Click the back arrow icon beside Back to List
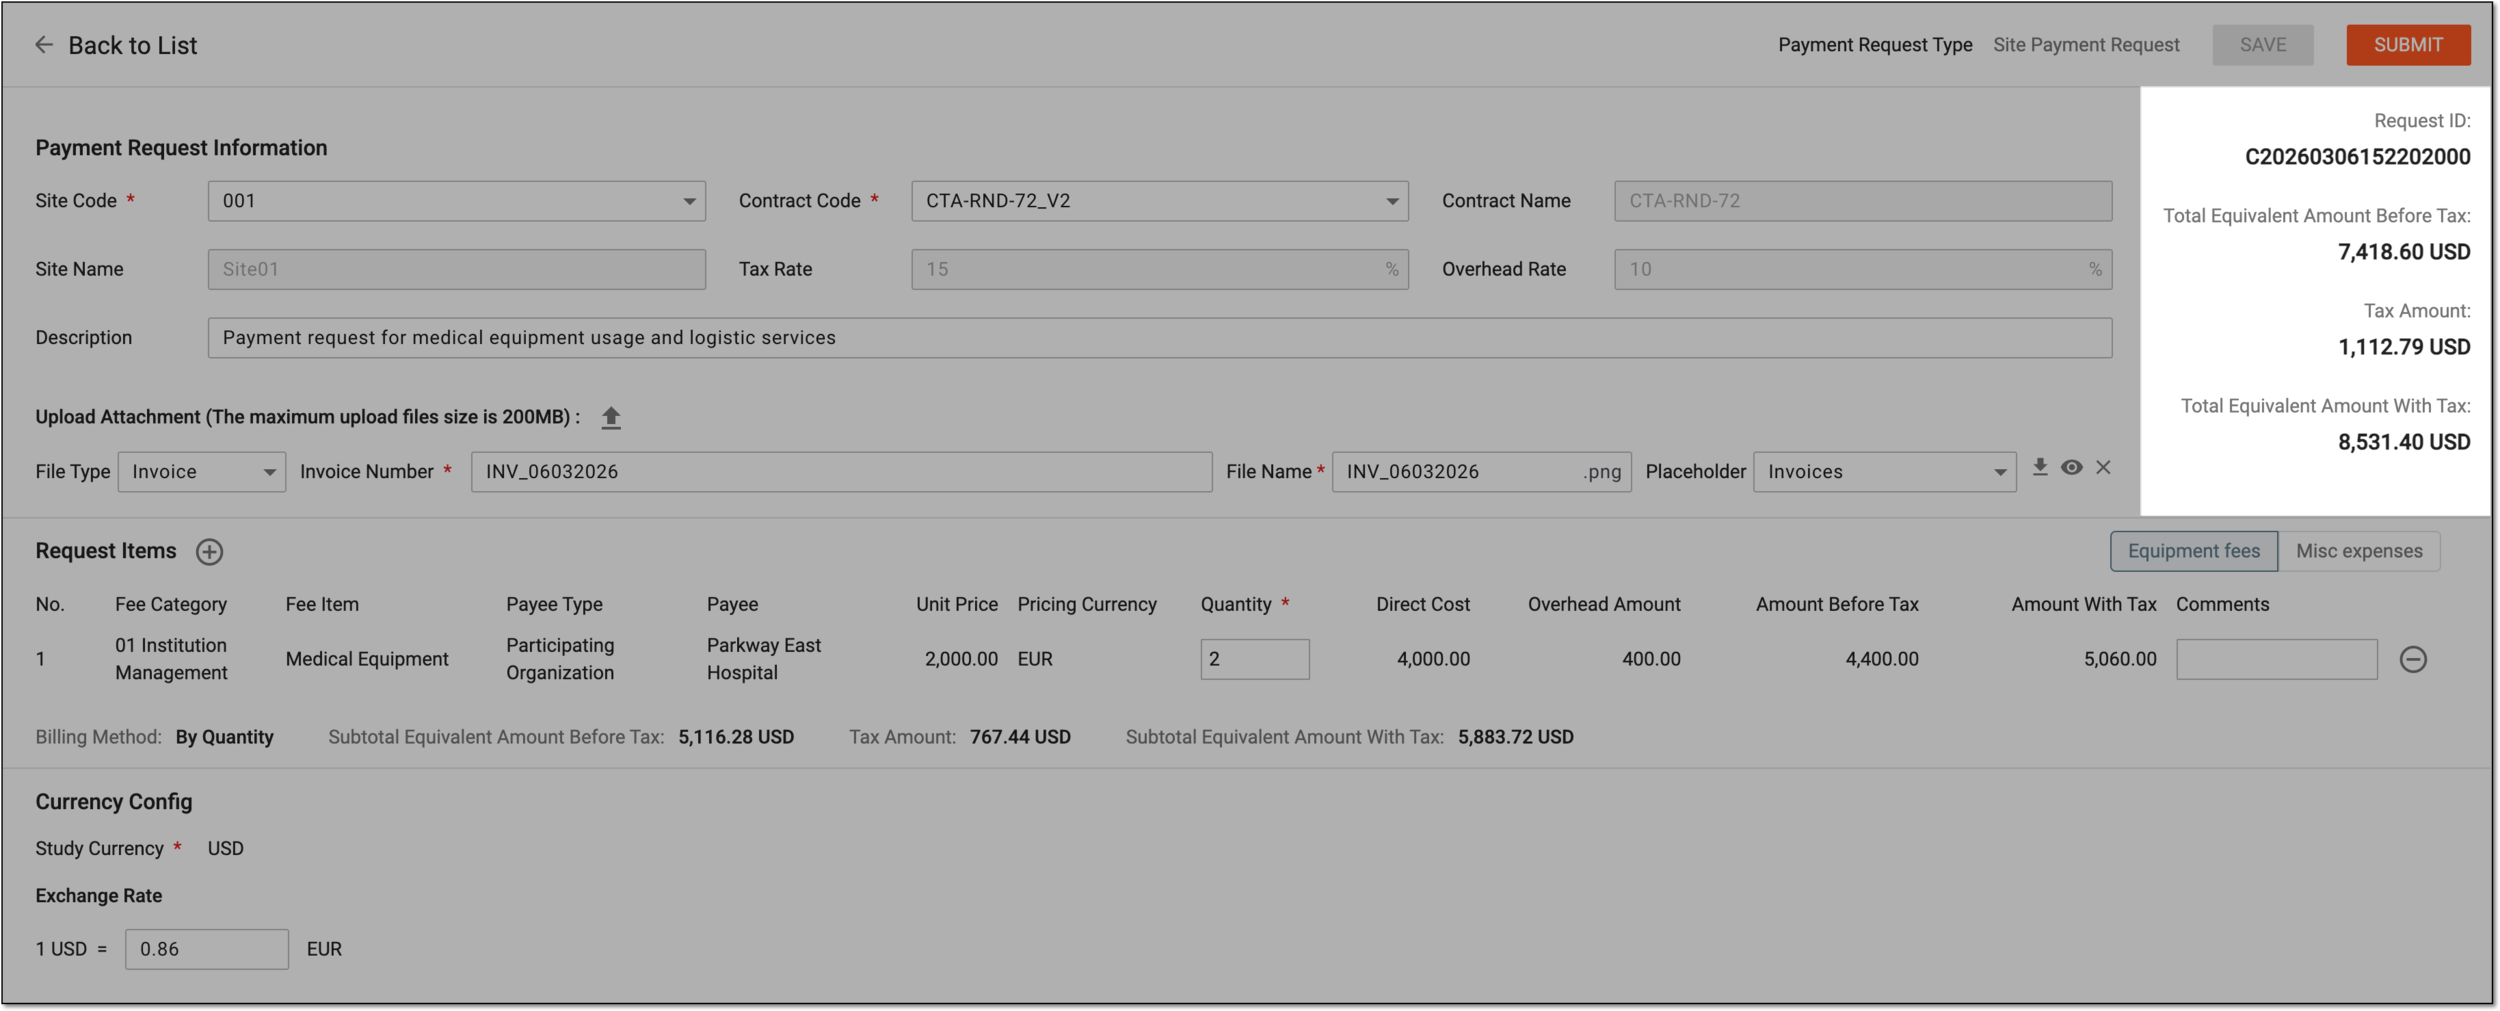2500x1011 pixels. pyautogui.click(x=44, y=45)
